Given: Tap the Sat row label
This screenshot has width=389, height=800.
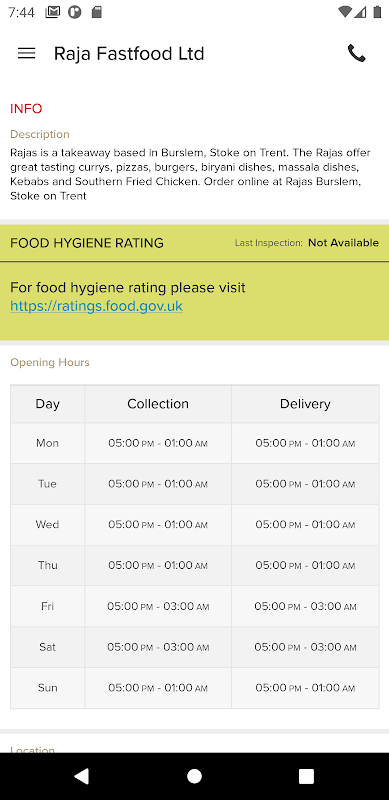Looking at the screenshot, I should click(x=47, y=647).
